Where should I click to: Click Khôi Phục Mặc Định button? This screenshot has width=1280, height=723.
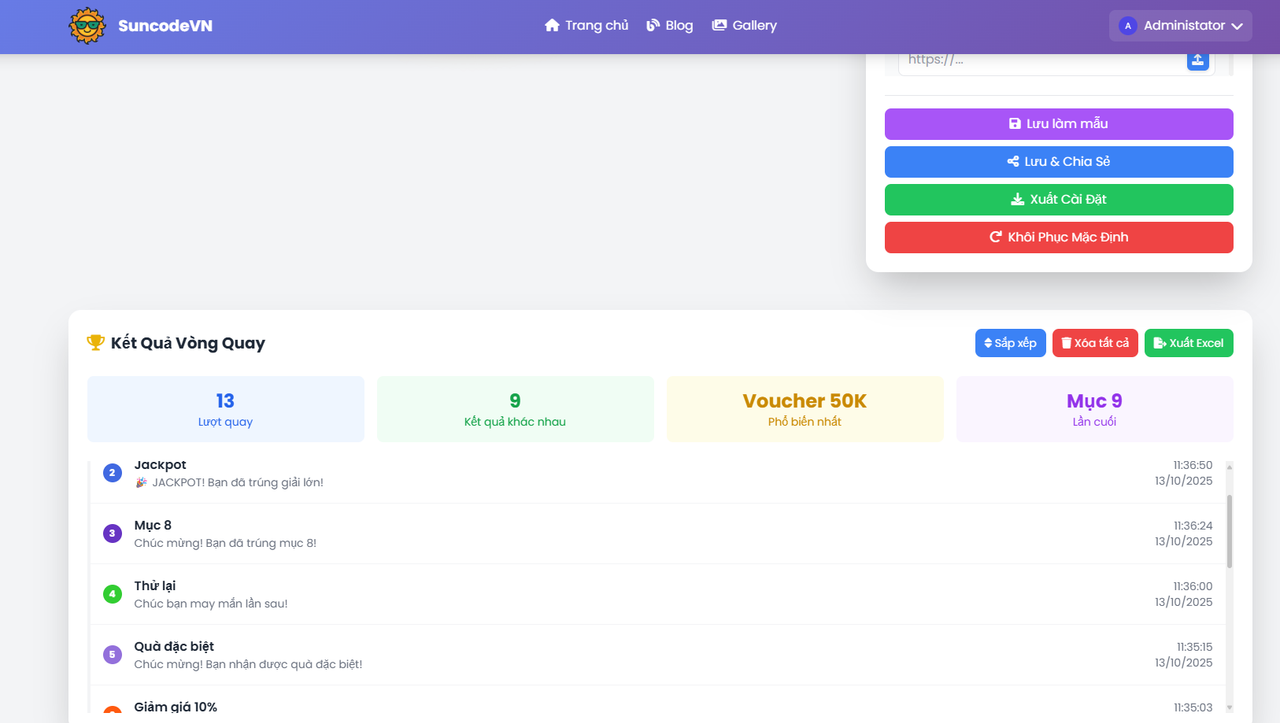click(x=1059, y=238)
